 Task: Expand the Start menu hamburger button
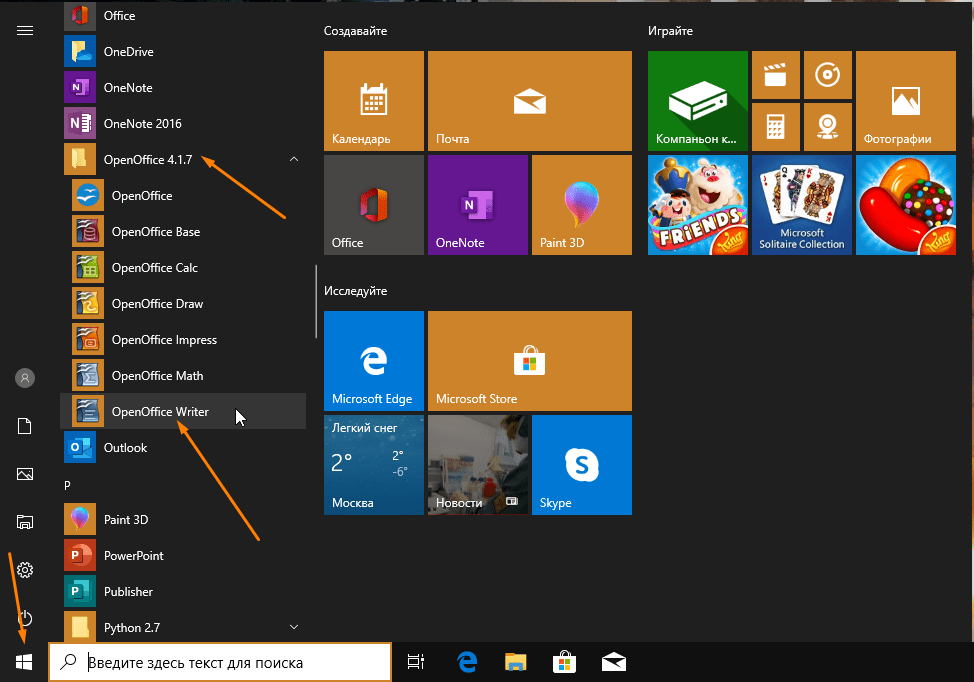click(25, 30)
